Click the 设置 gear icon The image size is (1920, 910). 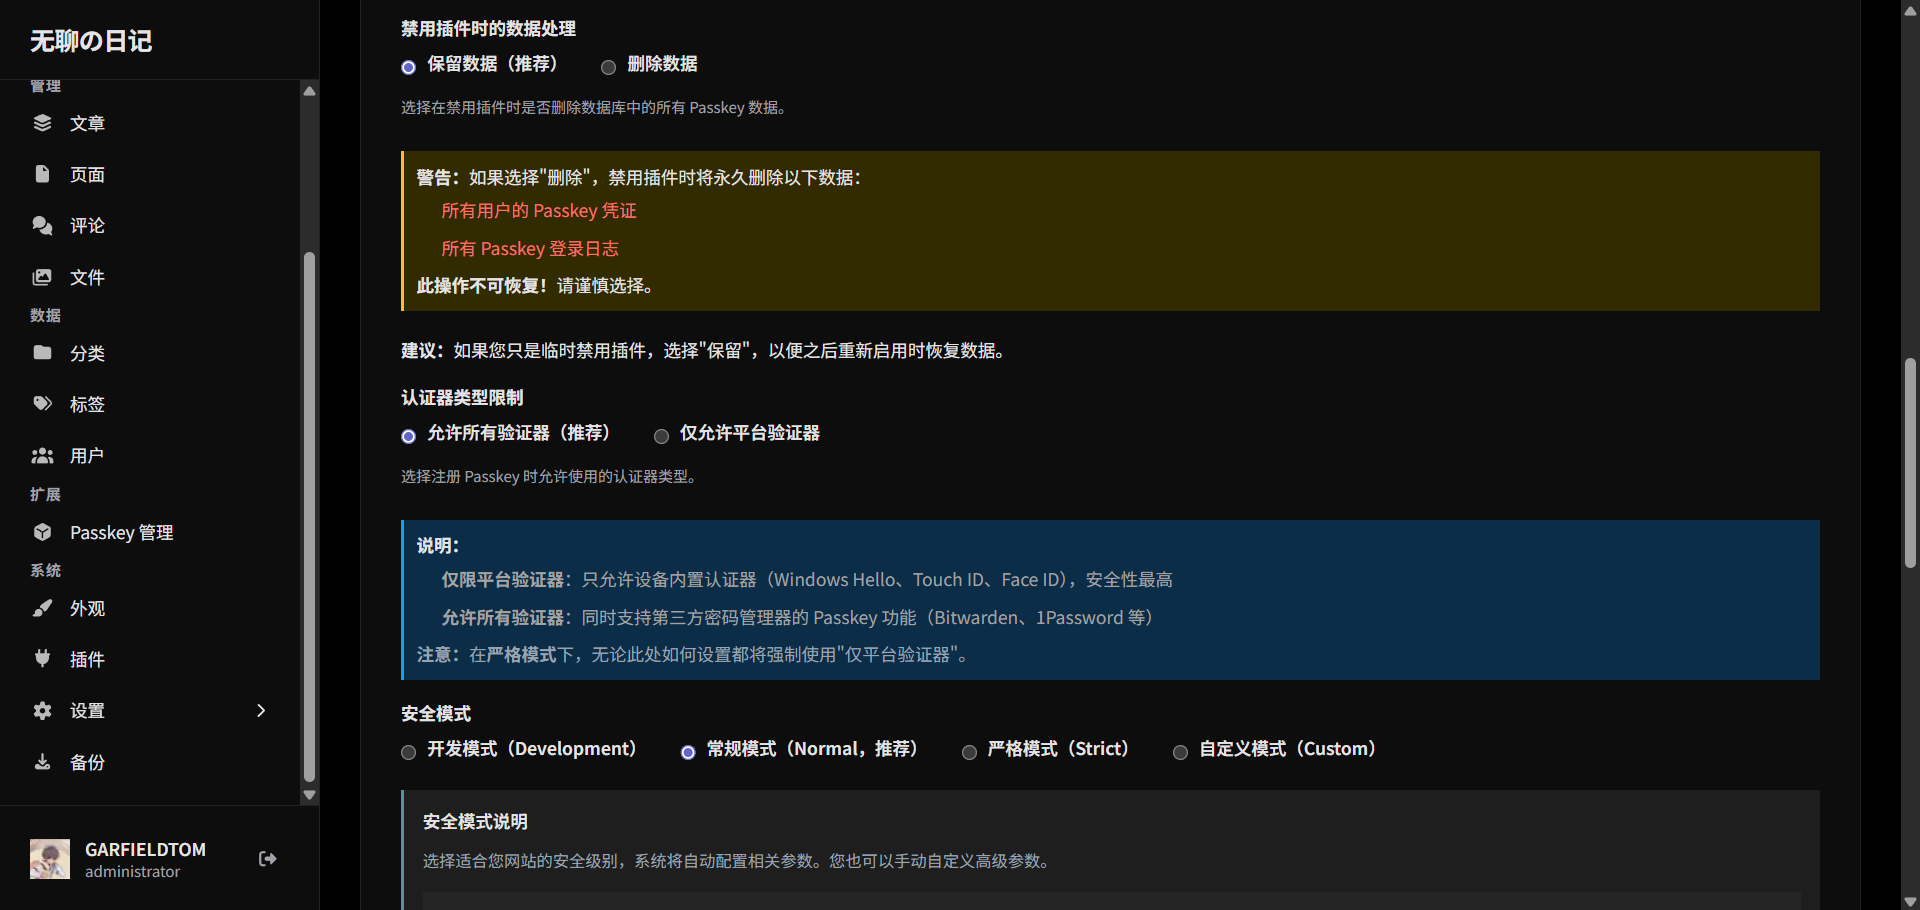42,710
